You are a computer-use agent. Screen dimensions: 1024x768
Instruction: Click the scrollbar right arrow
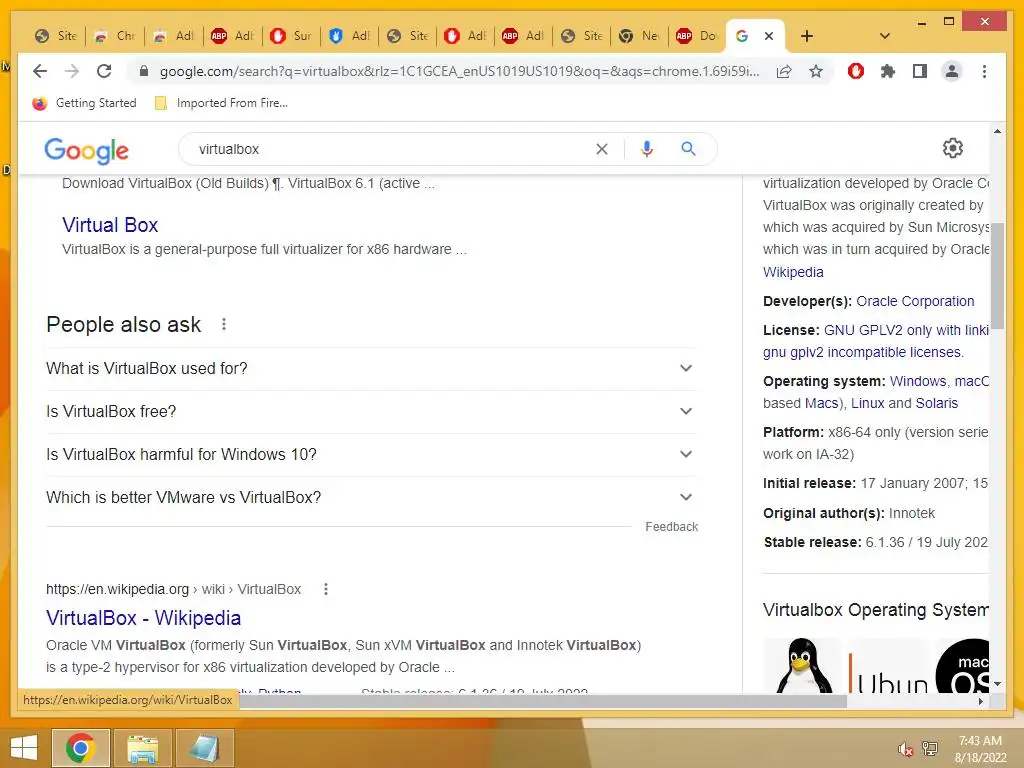981,701
